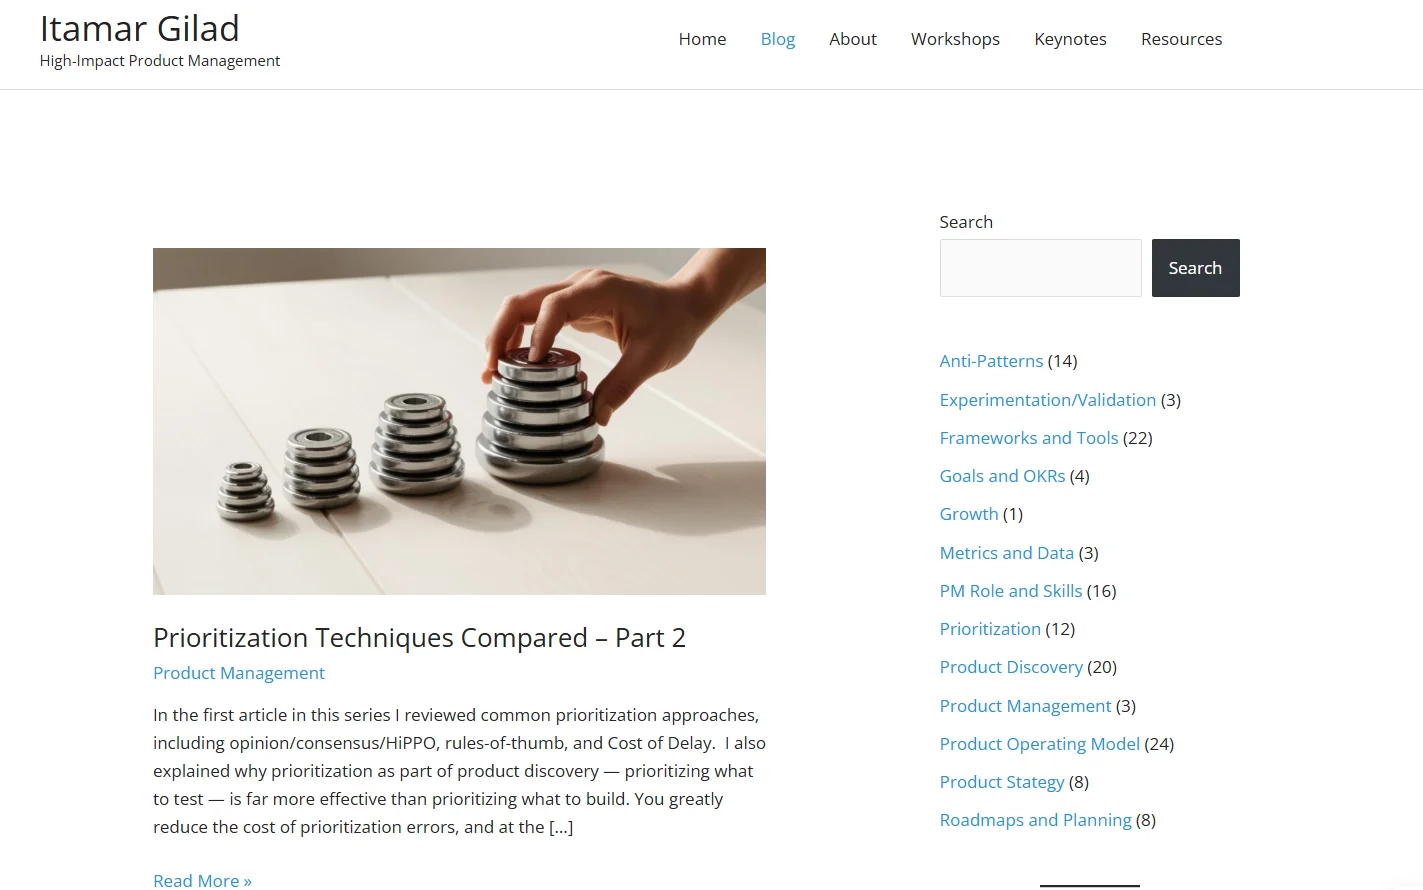Go to the Blog page

(777, 39)
